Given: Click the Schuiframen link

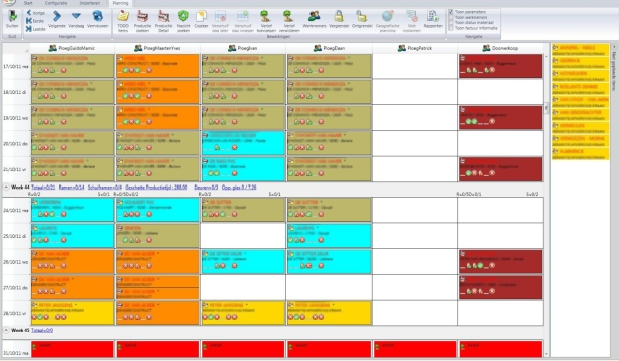Looking at the screenshot, I should tap(105, 187).
